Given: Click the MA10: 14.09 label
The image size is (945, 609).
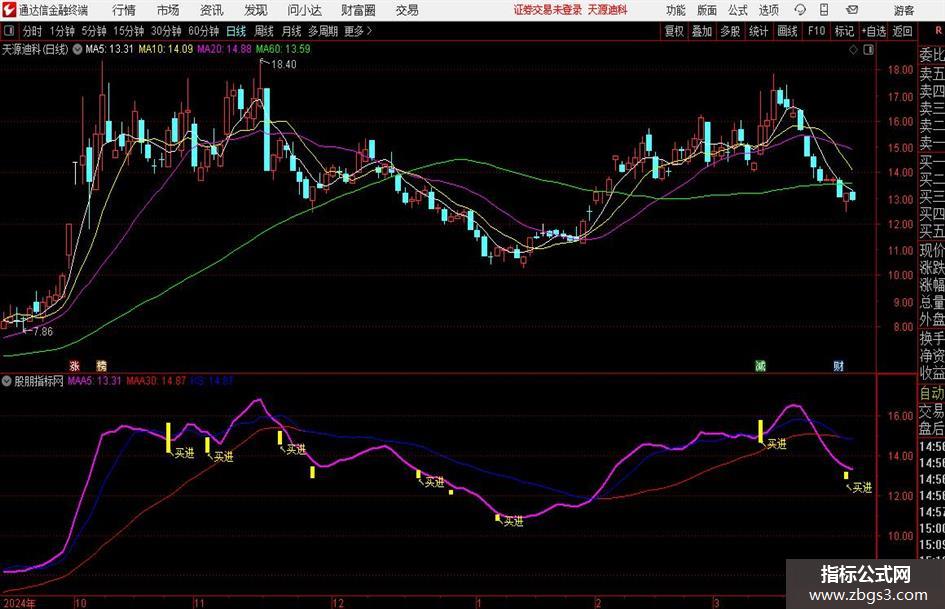Looking at the screenshot, I should click(166, 49).
